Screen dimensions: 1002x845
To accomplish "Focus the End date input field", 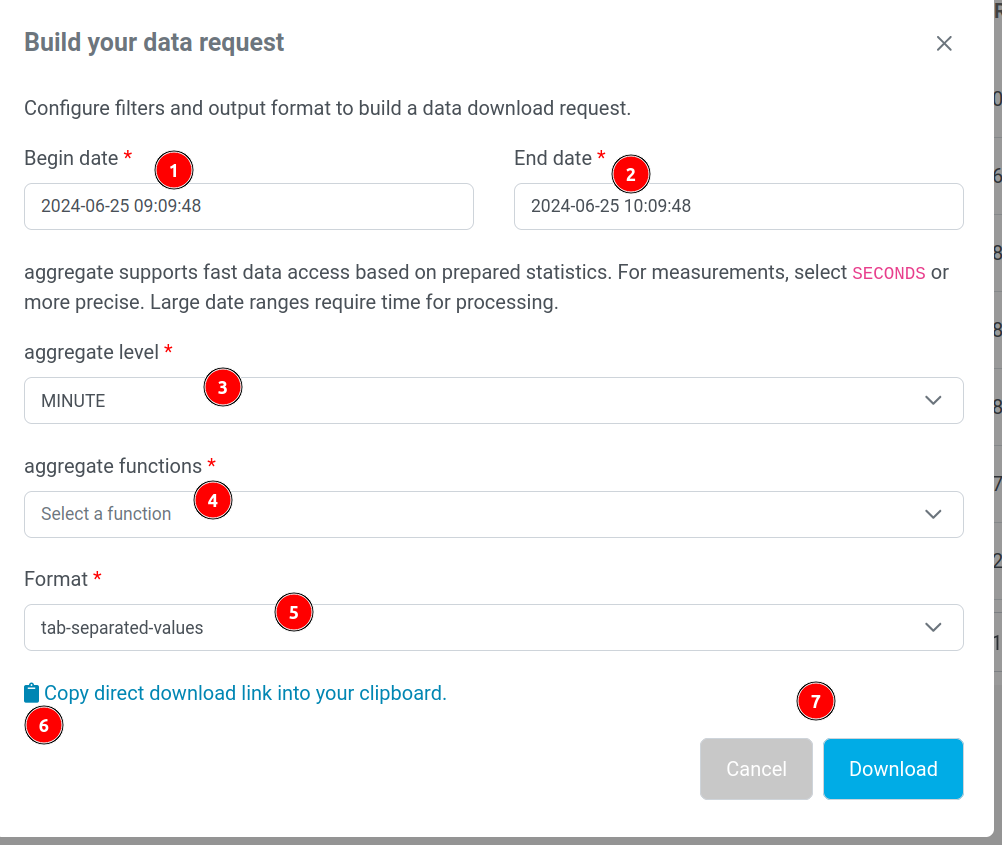I will coord(738,206).
